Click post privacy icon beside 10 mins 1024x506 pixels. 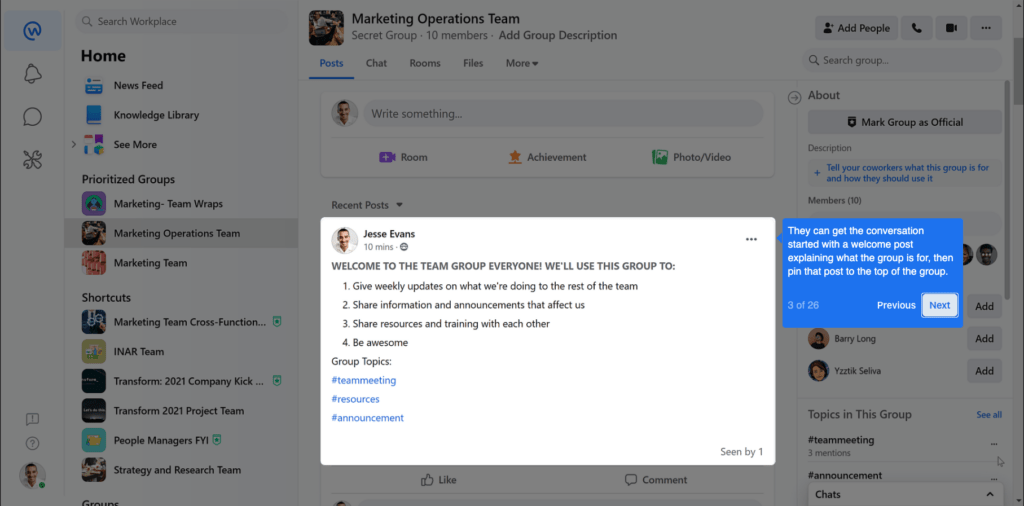[404, 247]
